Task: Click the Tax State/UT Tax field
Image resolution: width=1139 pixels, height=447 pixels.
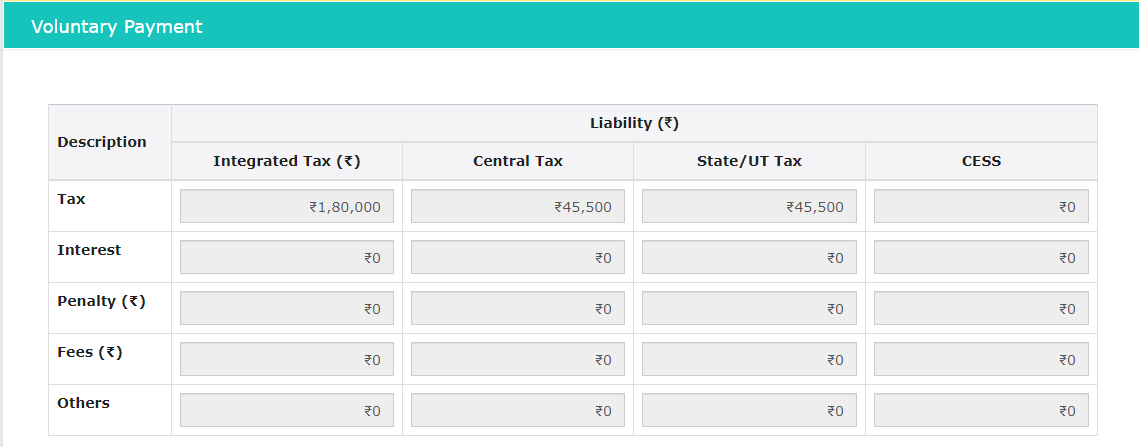Action: coord(749,207)
